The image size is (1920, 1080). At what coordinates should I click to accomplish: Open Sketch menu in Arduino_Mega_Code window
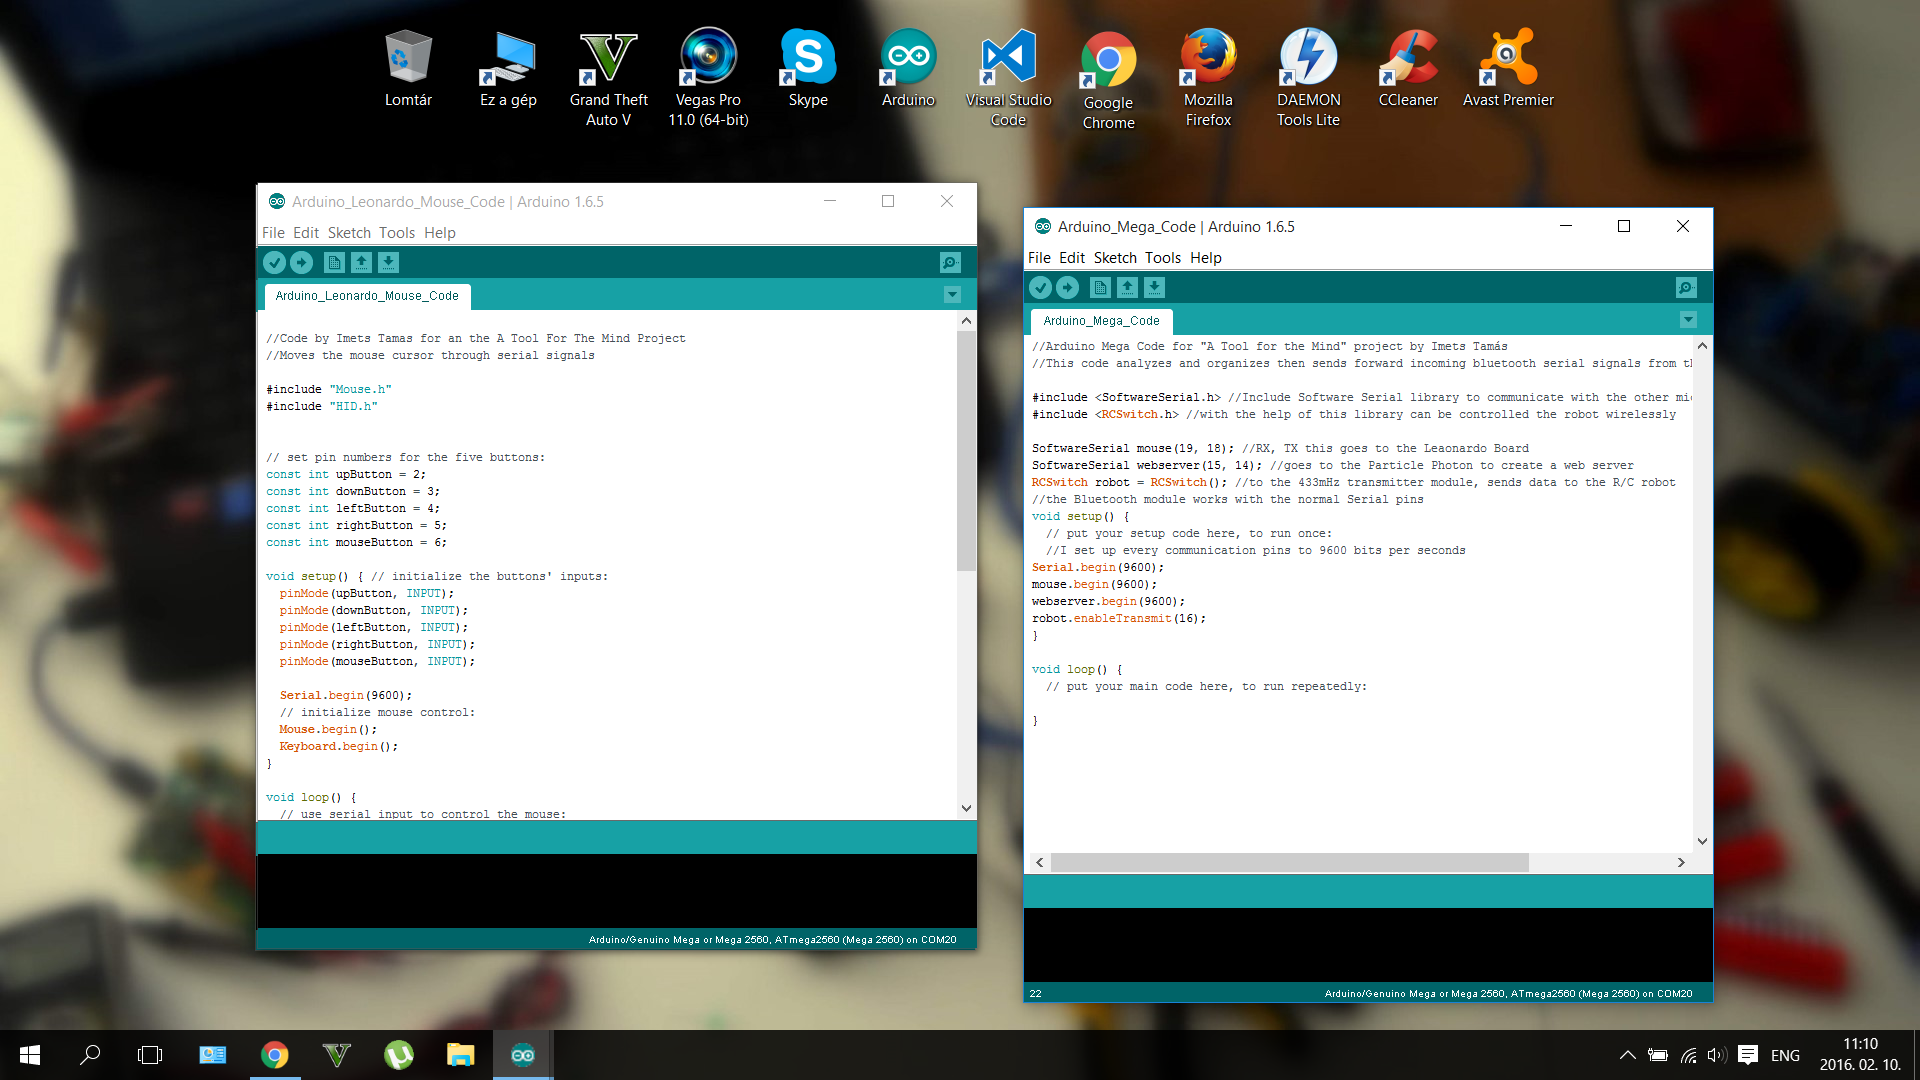click(1114, 258)
